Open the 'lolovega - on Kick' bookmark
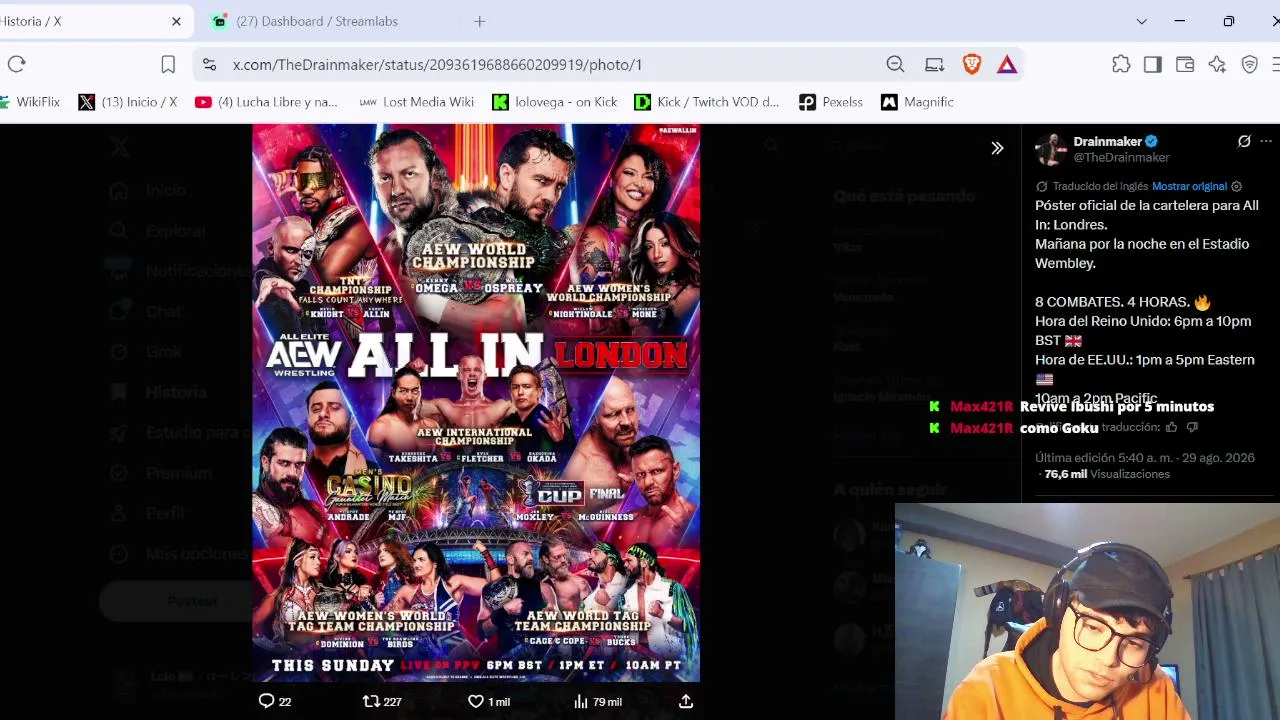This screenshot has height=720, width=1280. pyautogui.click(x=555, y=102)
